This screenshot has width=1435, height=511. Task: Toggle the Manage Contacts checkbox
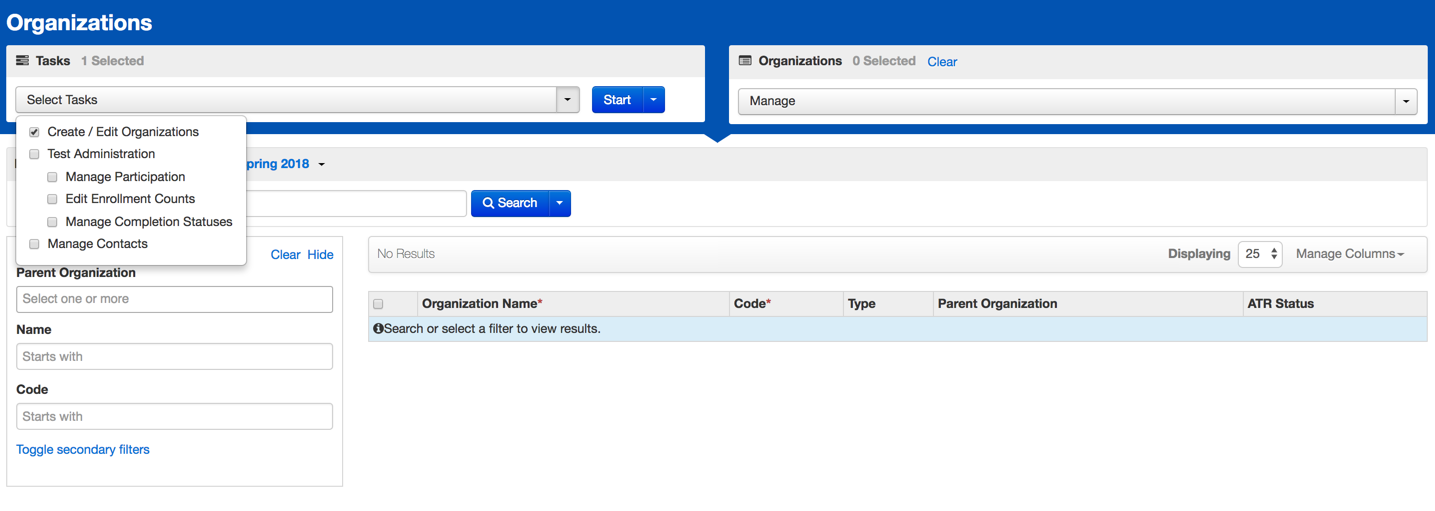coord(34,244)
